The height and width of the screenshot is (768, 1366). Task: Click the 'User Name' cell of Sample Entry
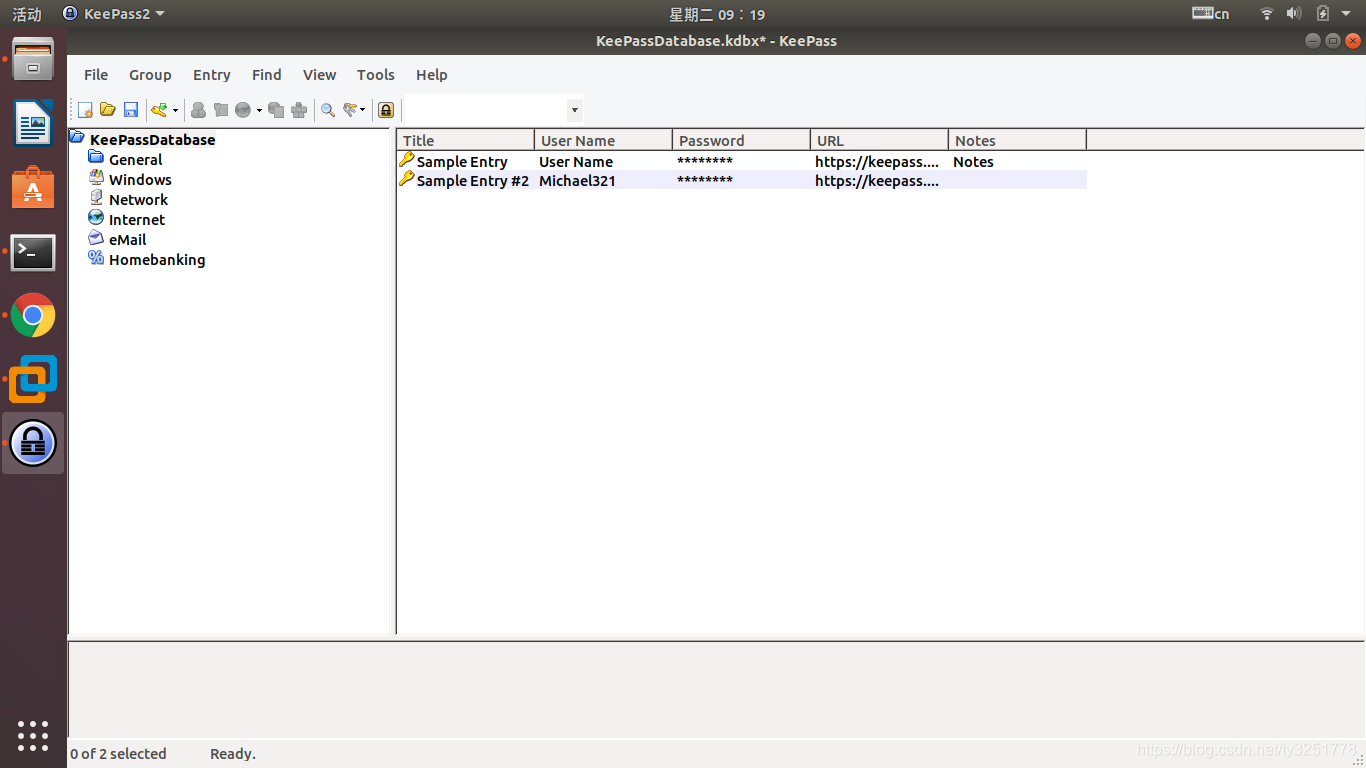tap(576, 162)
